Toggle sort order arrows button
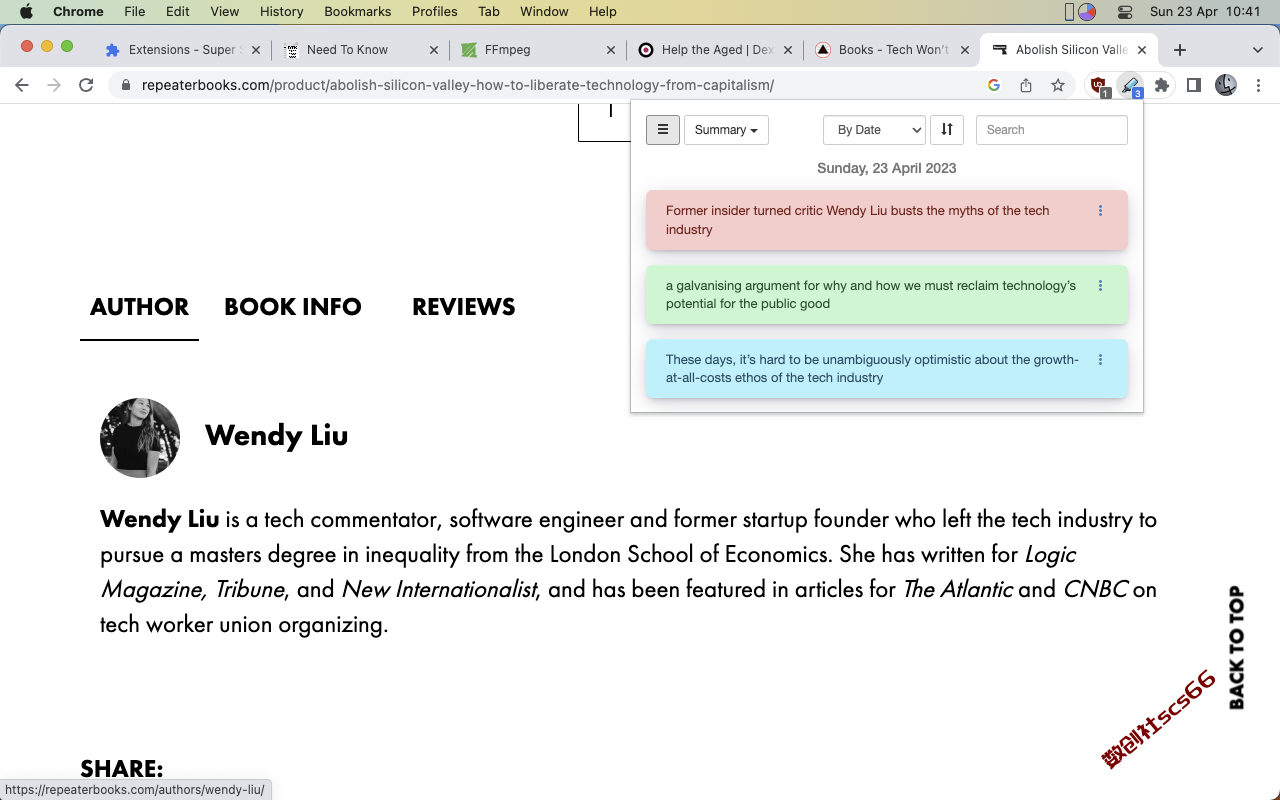Image resolution: width=1280 pixels, height=800 pixels. [947, 130]
